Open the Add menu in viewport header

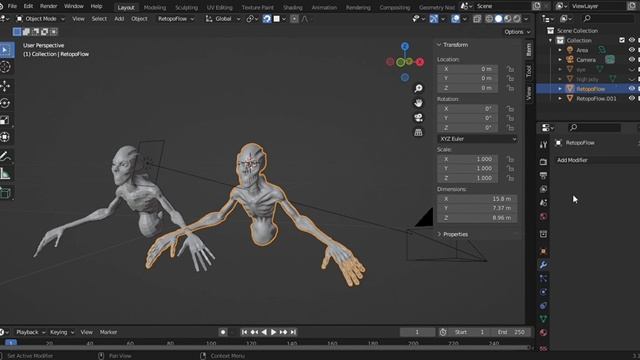tap(119, 19)
